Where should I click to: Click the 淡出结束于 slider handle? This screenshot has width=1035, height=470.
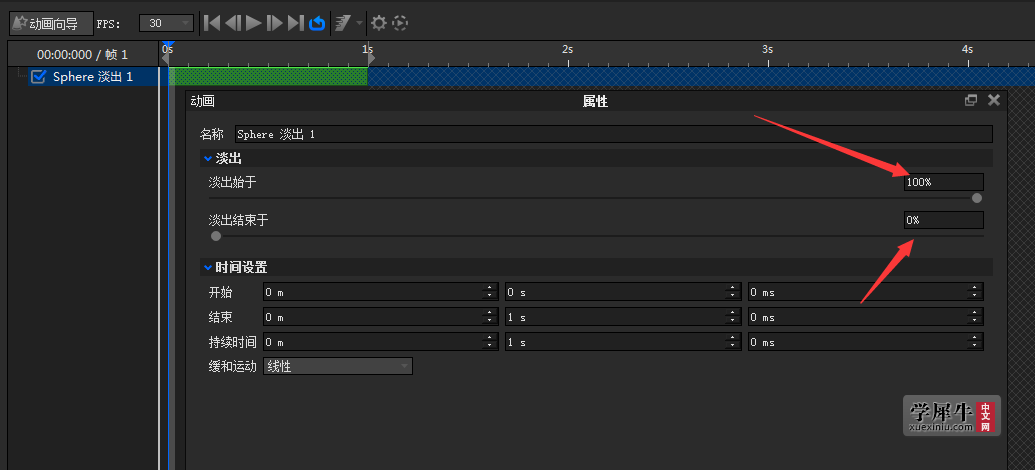[x=216, y=236]
